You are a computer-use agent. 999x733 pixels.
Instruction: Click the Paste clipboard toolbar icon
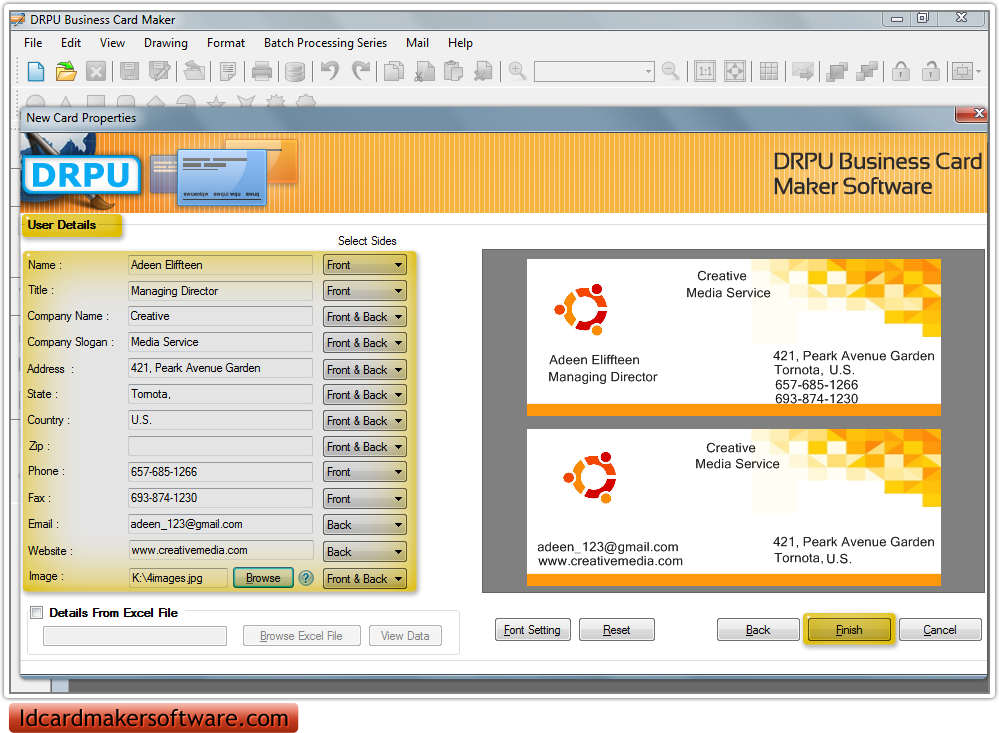[453, 71]
